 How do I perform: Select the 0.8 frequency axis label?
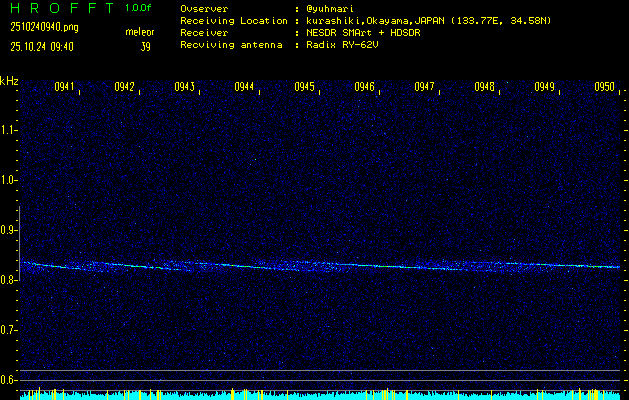click(9, 280)
